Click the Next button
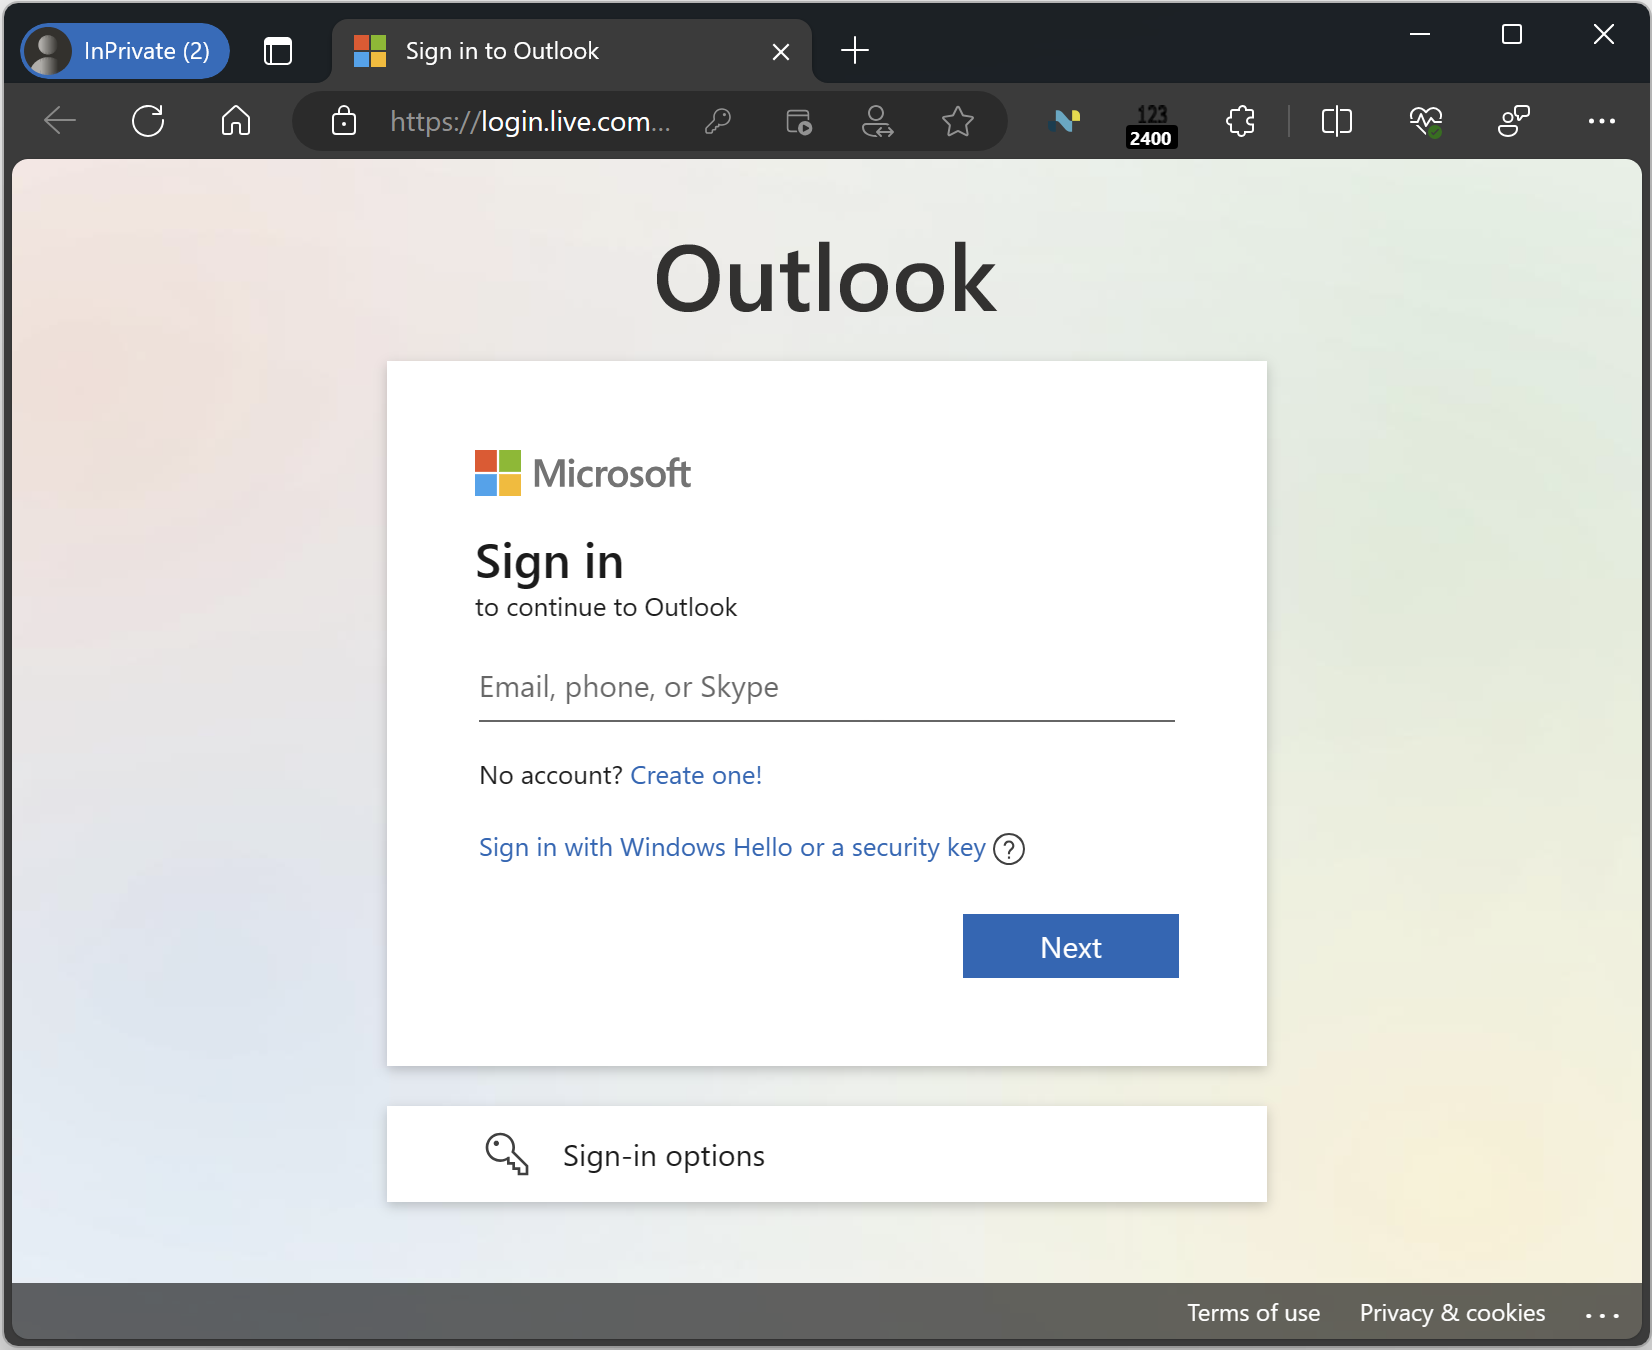1652x1350 pixels. (x=1071, y=946)
